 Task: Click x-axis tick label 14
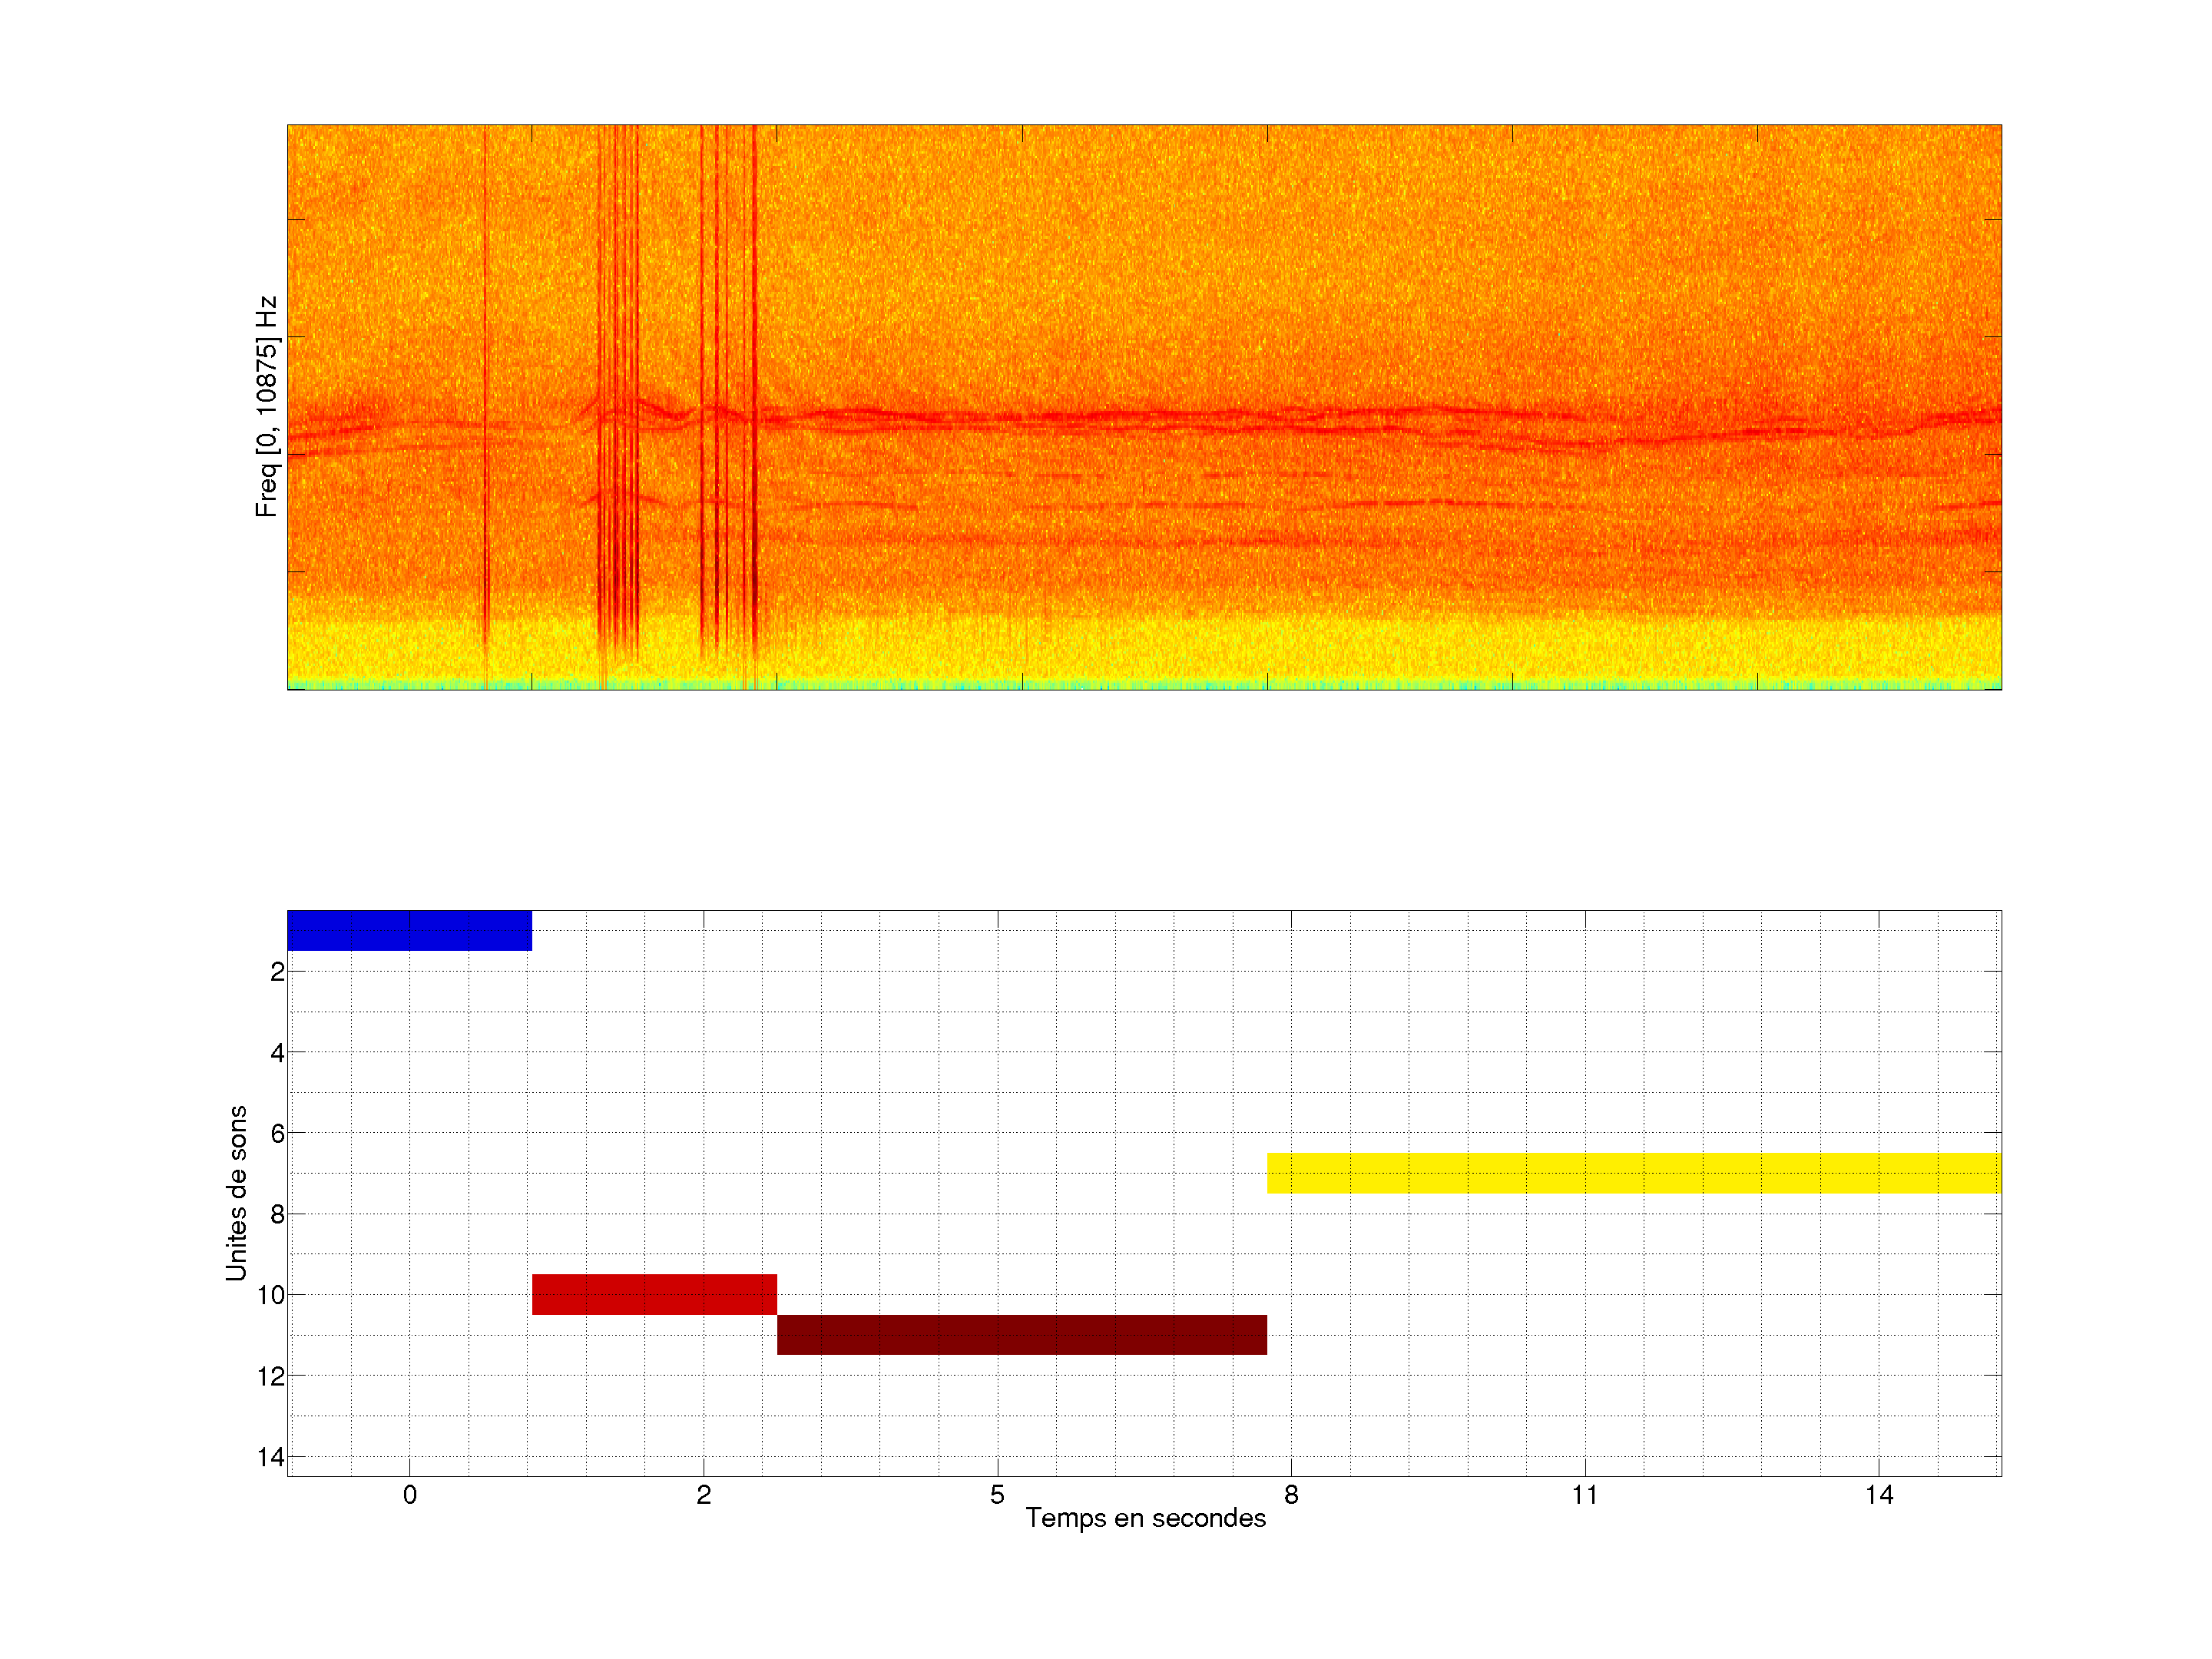click(1878, 1495)
